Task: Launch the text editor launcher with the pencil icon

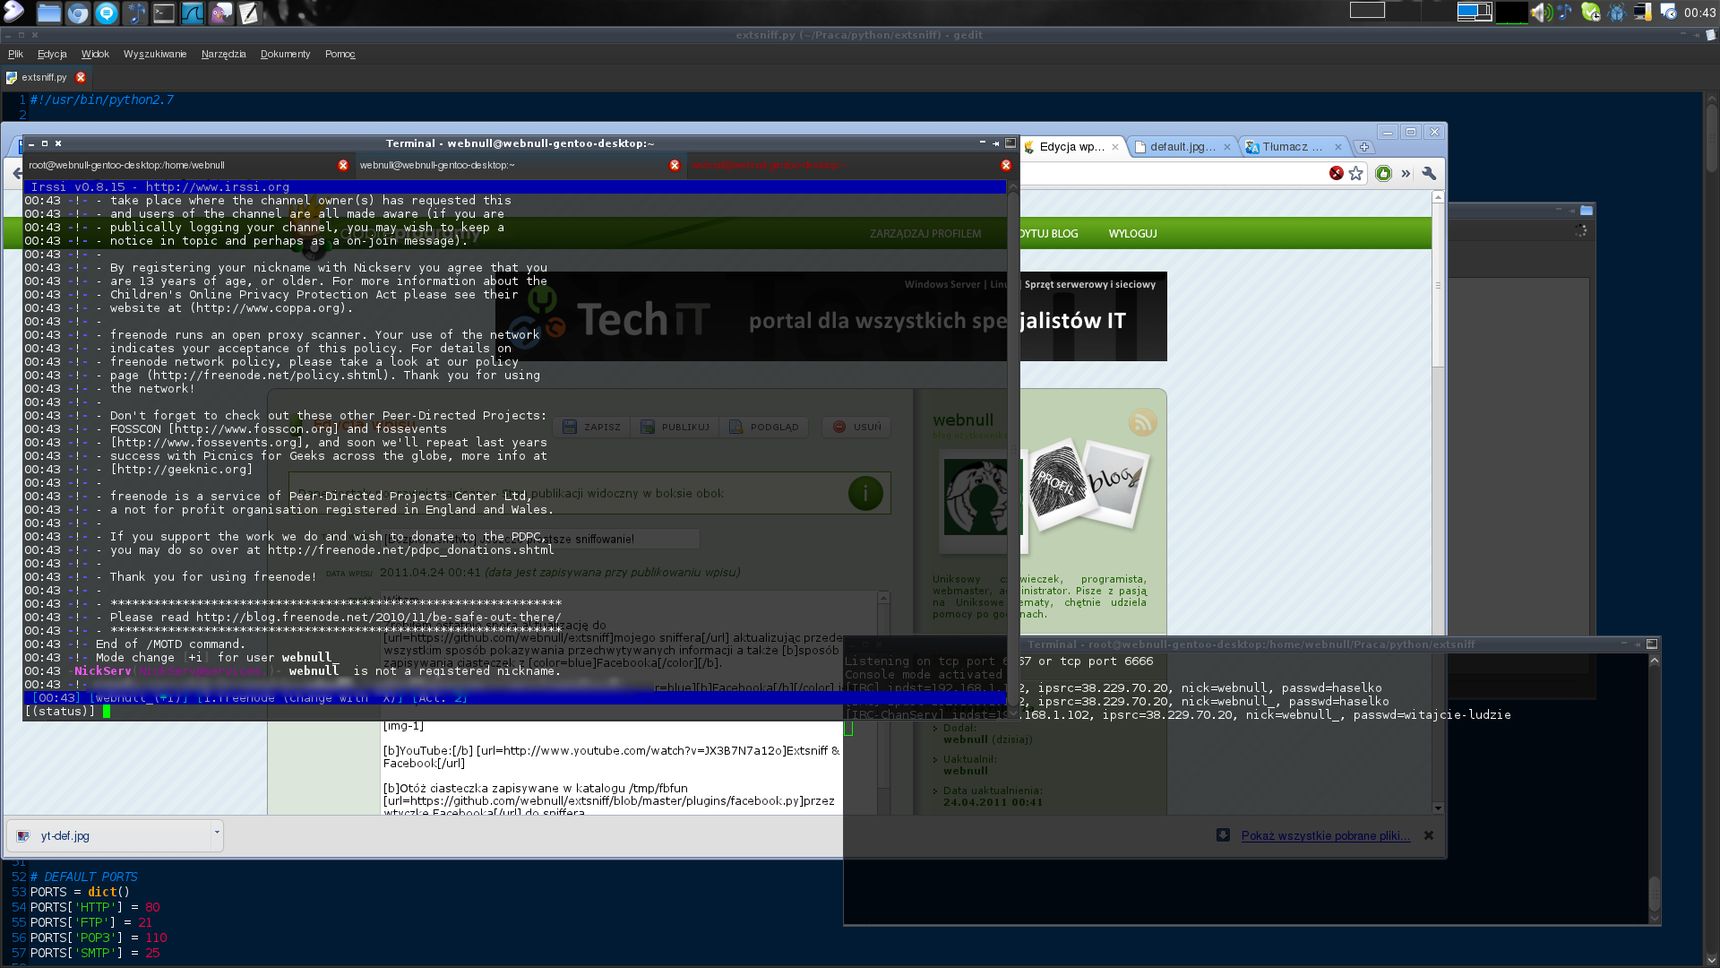Action: (249, 13)
